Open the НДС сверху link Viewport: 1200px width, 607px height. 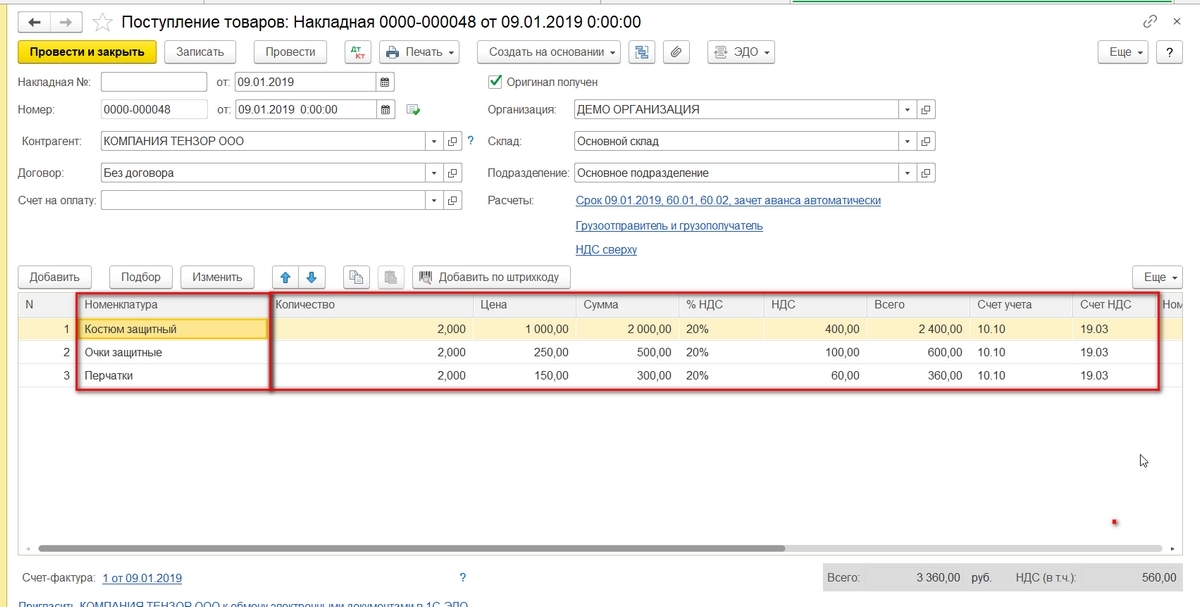[x=606, y=250]
